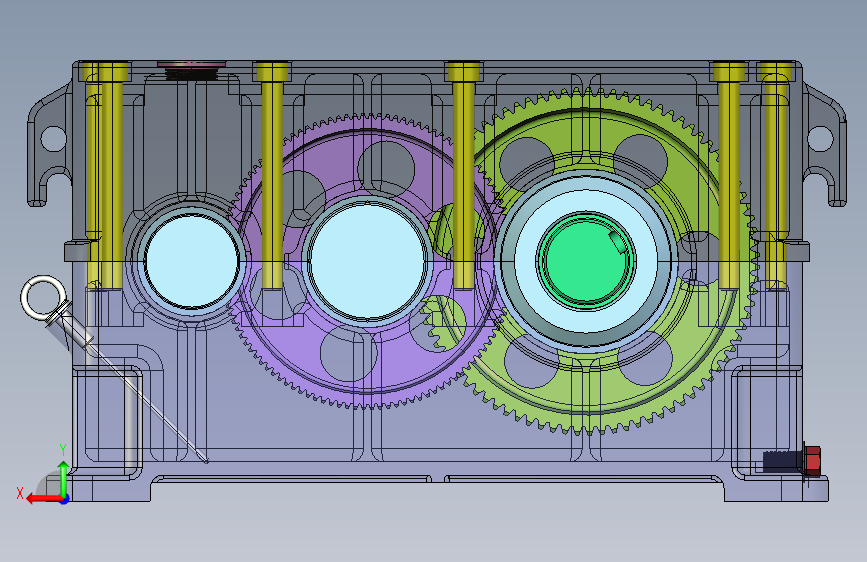Click the red X axis arrow of triad
The height and width of the screenshot is (562, 867).
(44, 498)
